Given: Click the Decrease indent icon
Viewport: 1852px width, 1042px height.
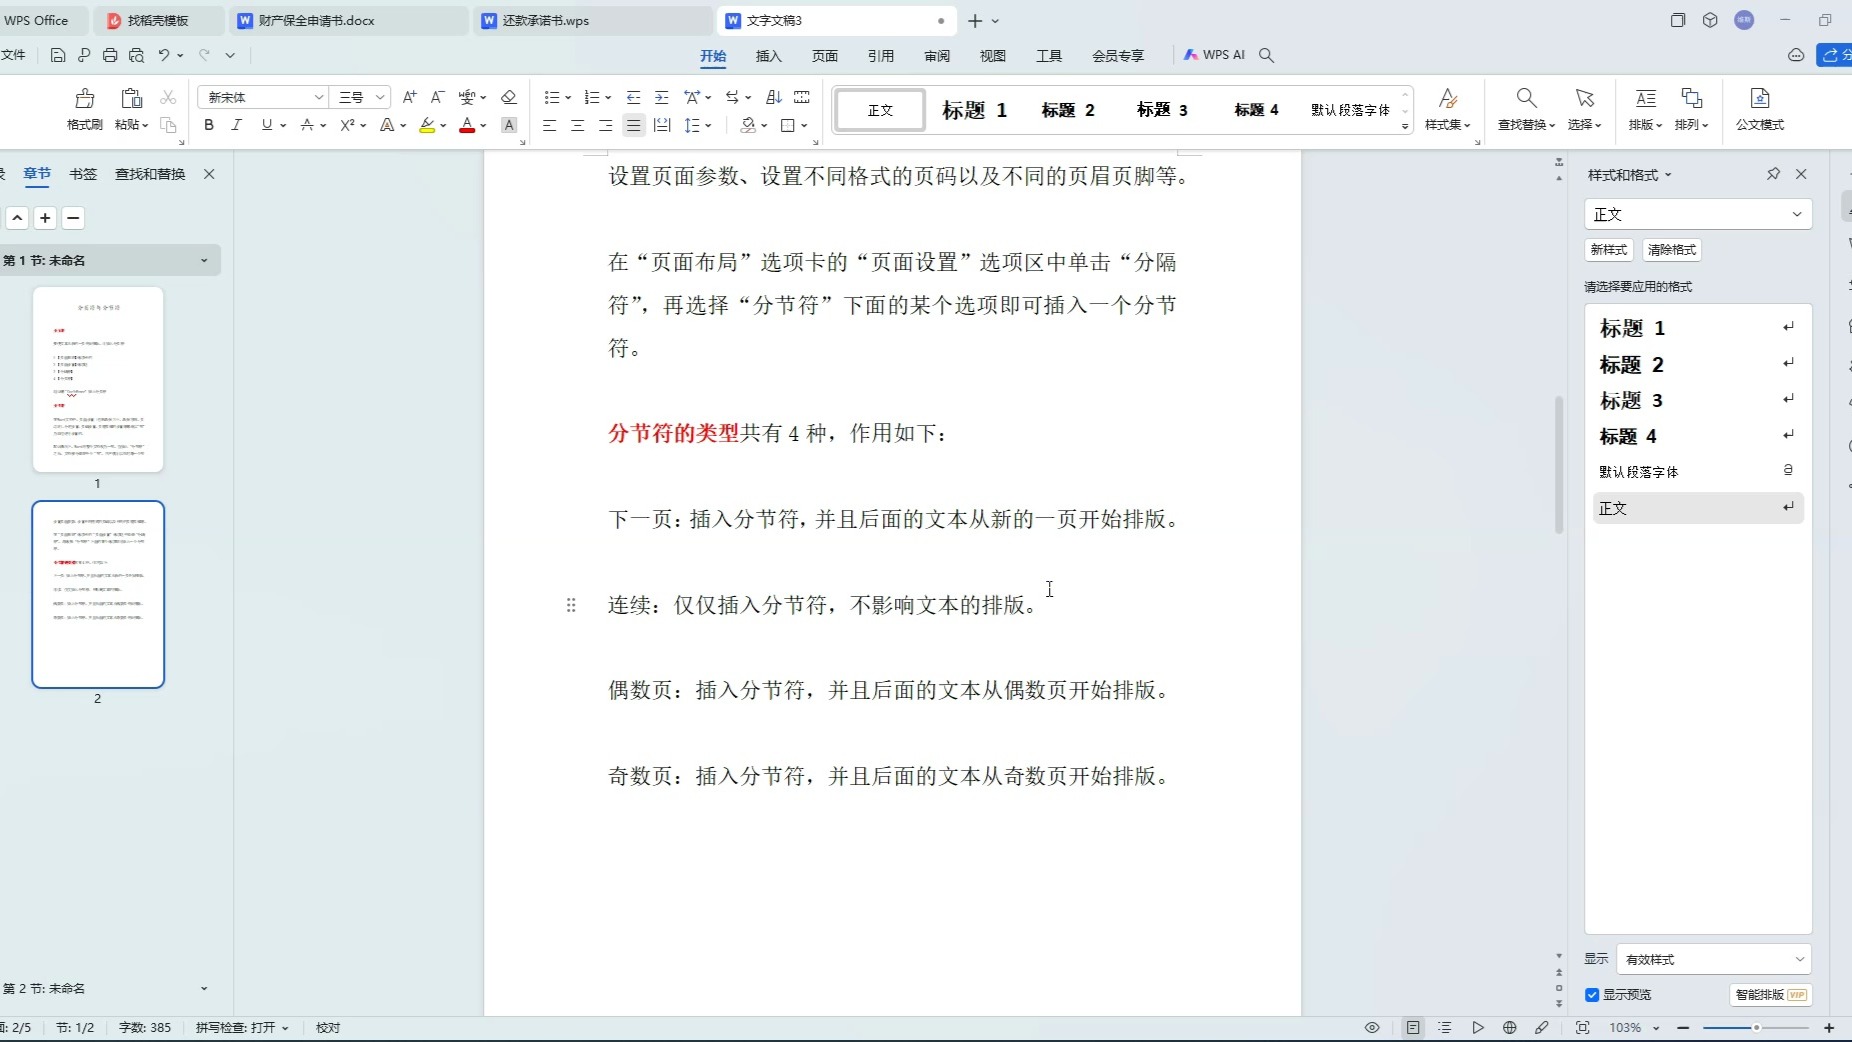Looking at the screenshot, I should (x=633, y=97).
